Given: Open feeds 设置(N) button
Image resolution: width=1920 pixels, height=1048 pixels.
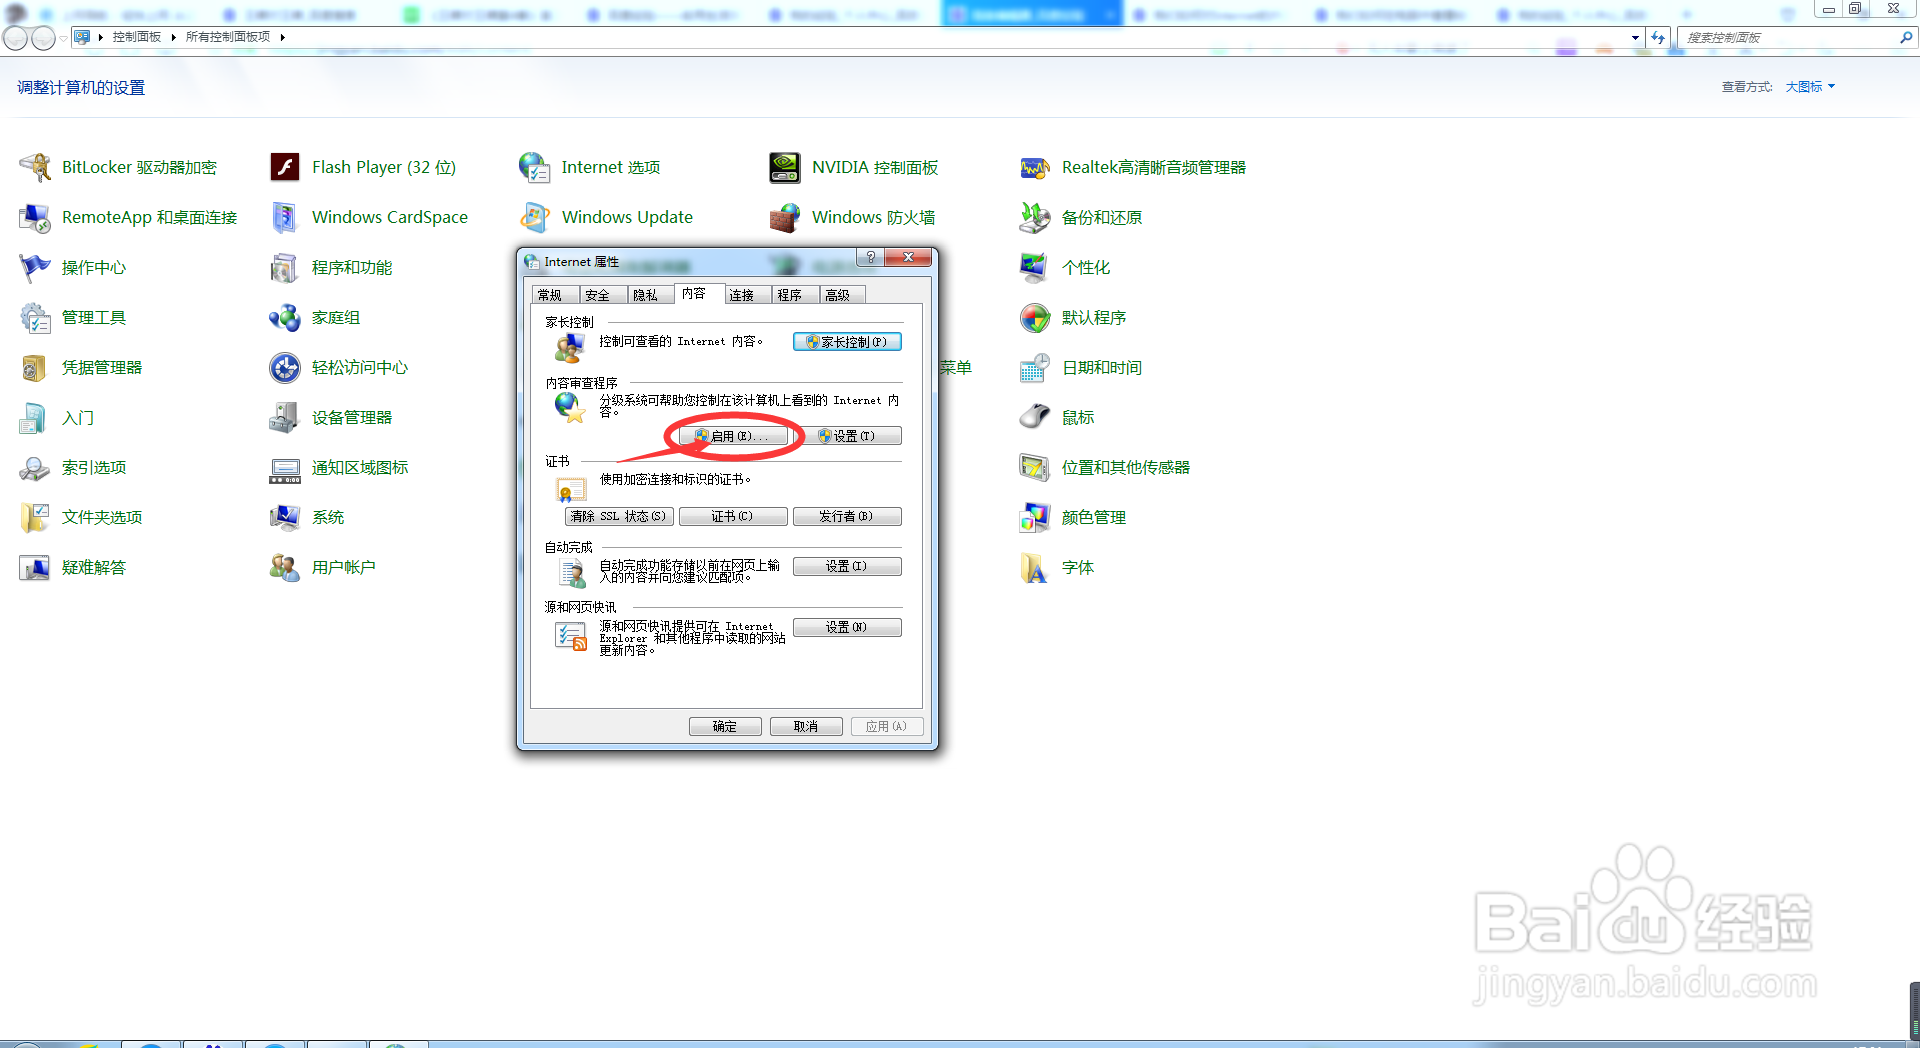Looking at the screenshot, I should [x=847, y=627].
